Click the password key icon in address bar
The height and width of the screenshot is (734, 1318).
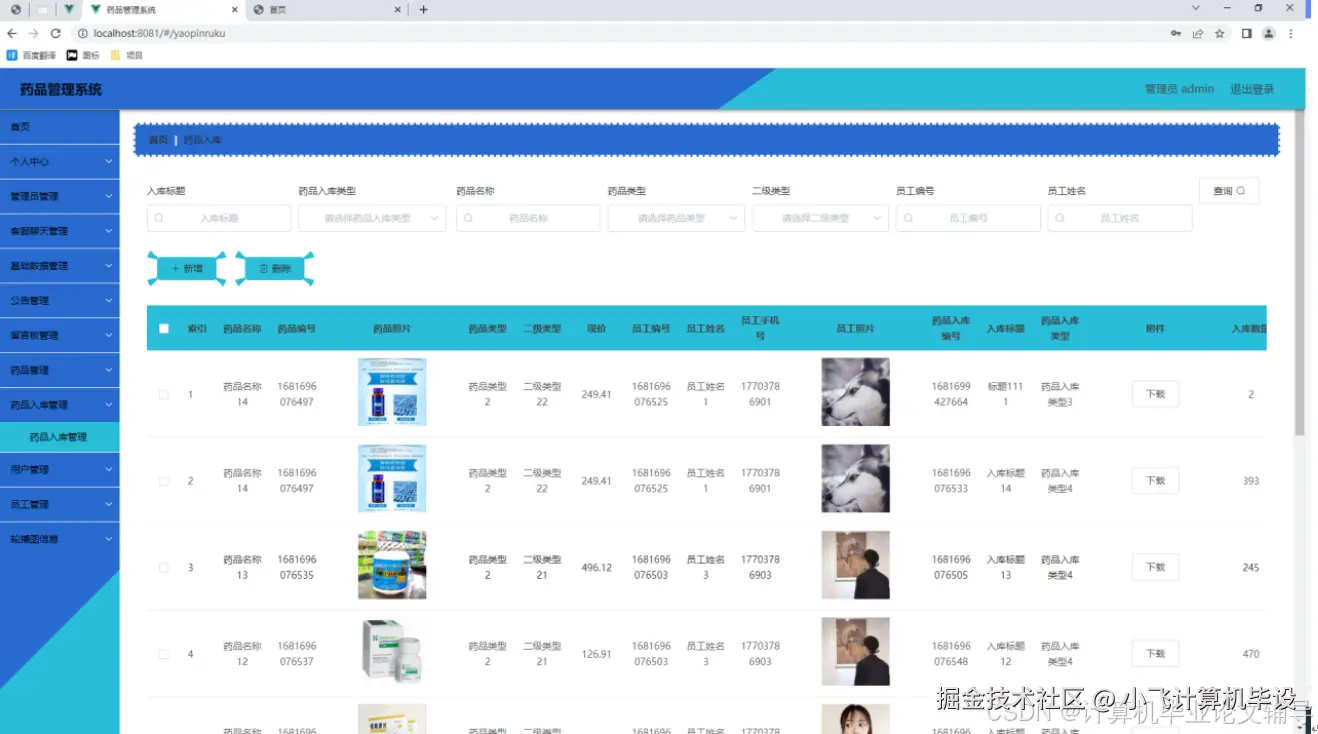(x=1175, y=33)
